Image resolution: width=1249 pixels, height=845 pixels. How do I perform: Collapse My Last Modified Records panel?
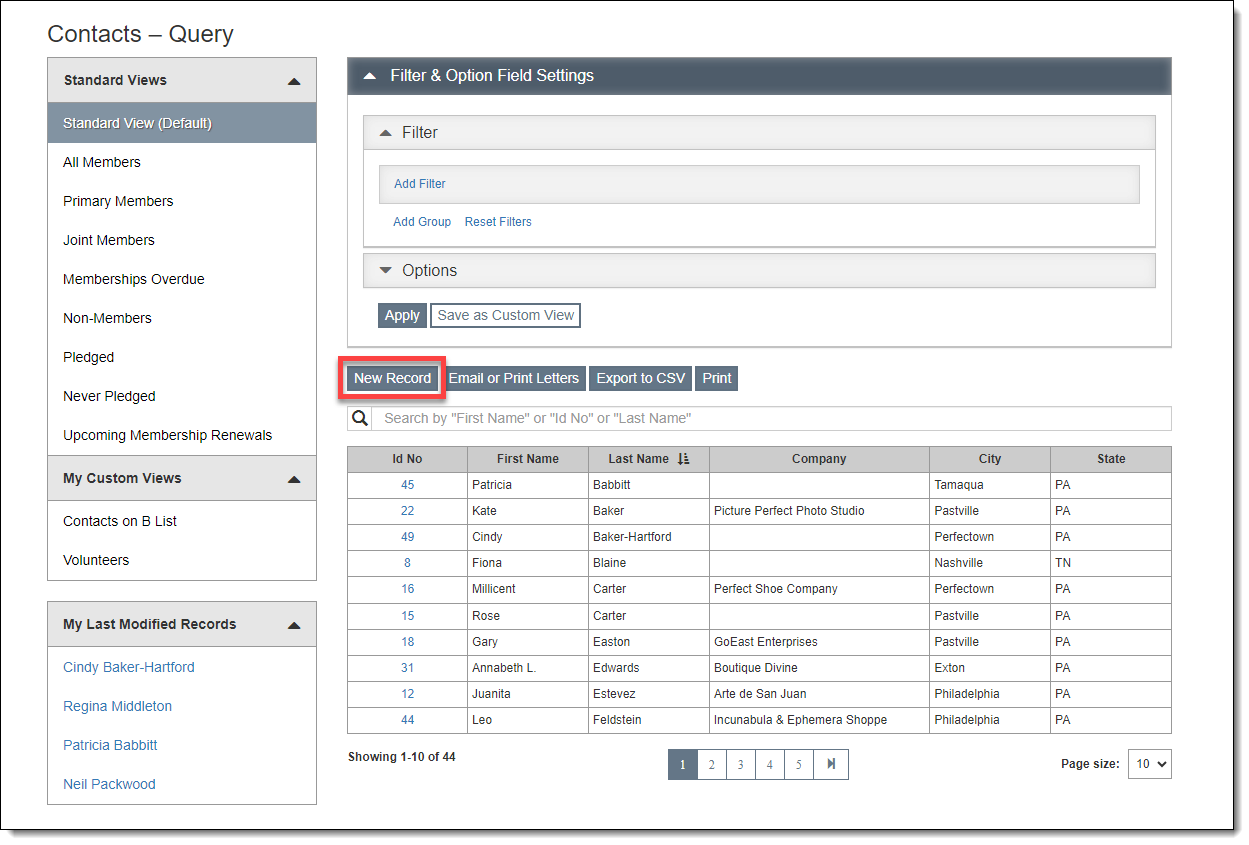tap(293, 625)
